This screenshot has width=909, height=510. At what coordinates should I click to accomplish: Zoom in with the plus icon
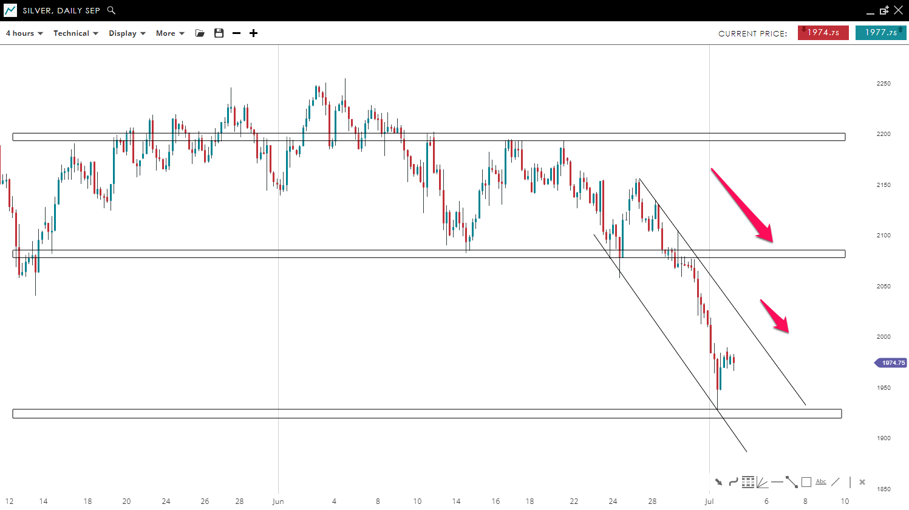tap(253, 33)
